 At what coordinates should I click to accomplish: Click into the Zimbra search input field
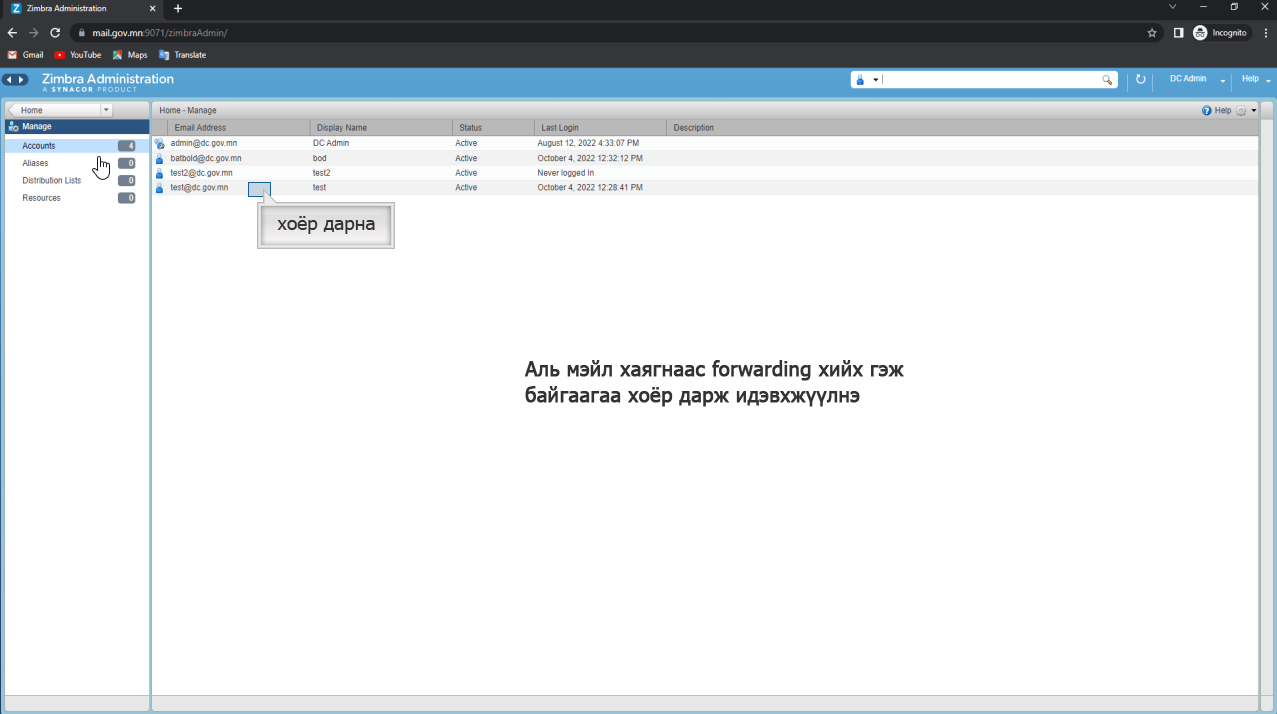(991, 80)
